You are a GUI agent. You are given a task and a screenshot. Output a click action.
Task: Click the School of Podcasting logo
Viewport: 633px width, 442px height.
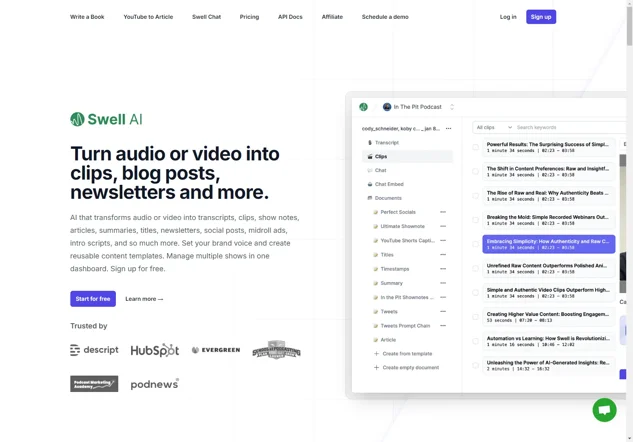tap(277, 350)
